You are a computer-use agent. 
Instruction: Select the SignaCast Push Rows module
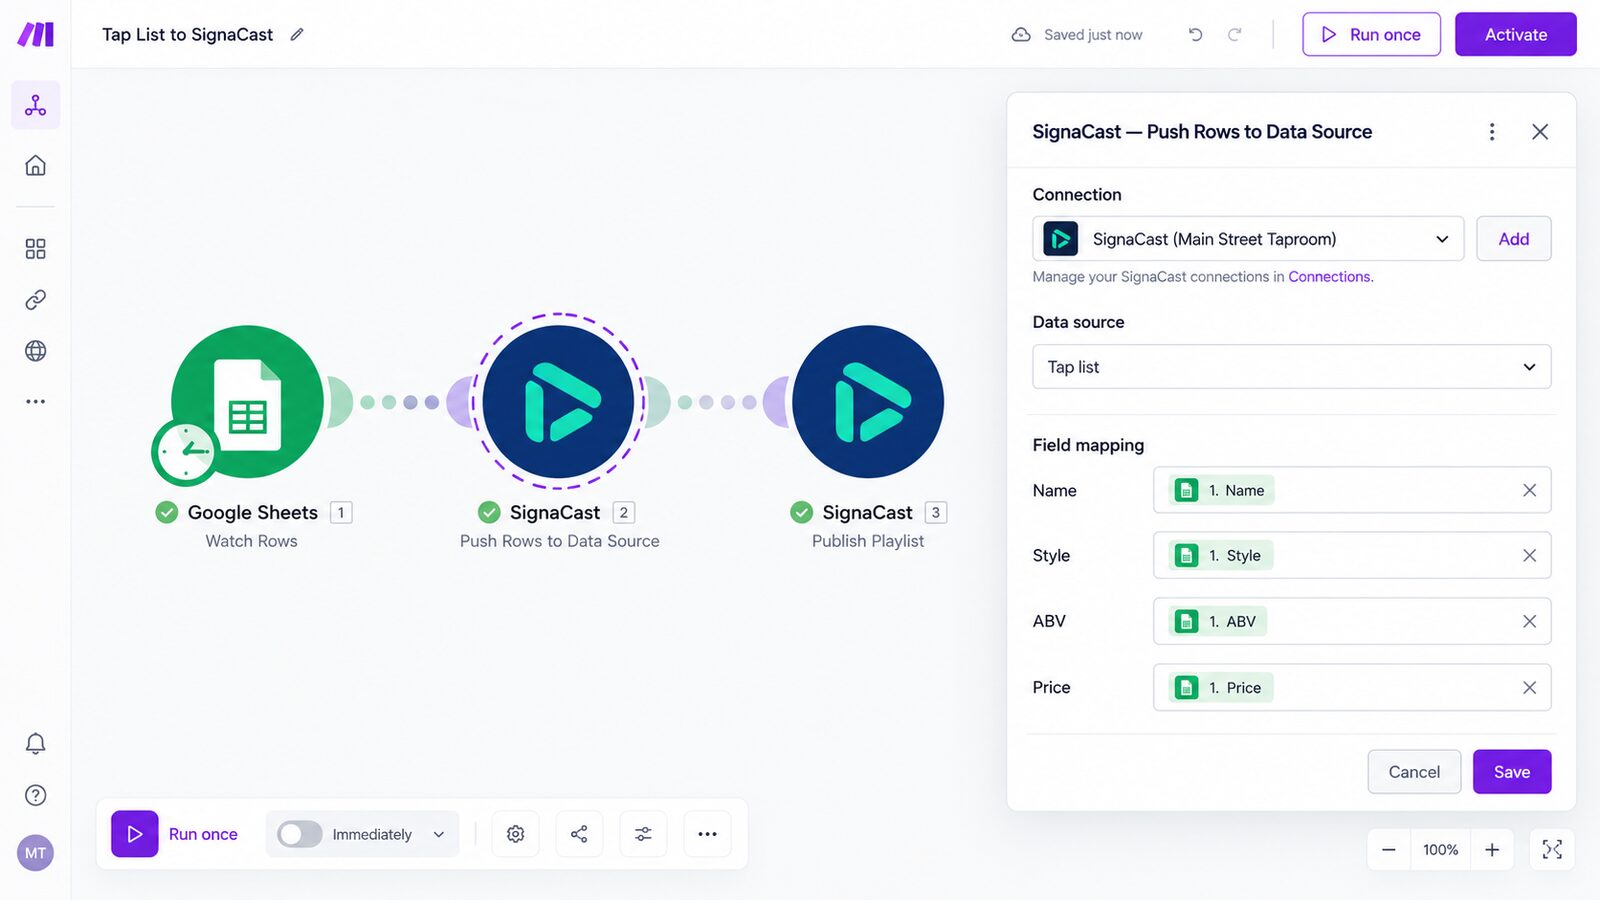point(558,401)
